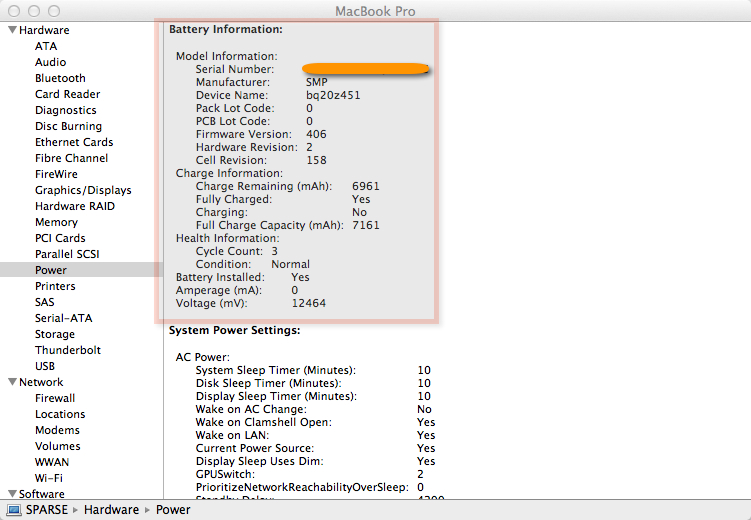
Task: Select FireWire in the sidebar
Action: [56, 174]
